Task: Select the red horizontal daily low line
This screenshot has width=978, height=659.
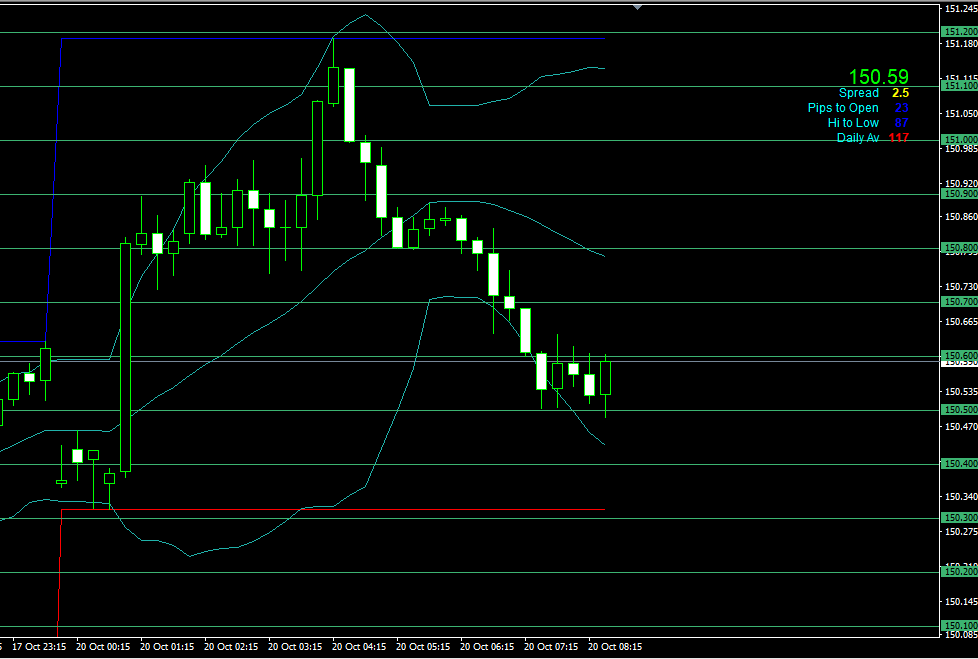Action: (x=330, y=510)
